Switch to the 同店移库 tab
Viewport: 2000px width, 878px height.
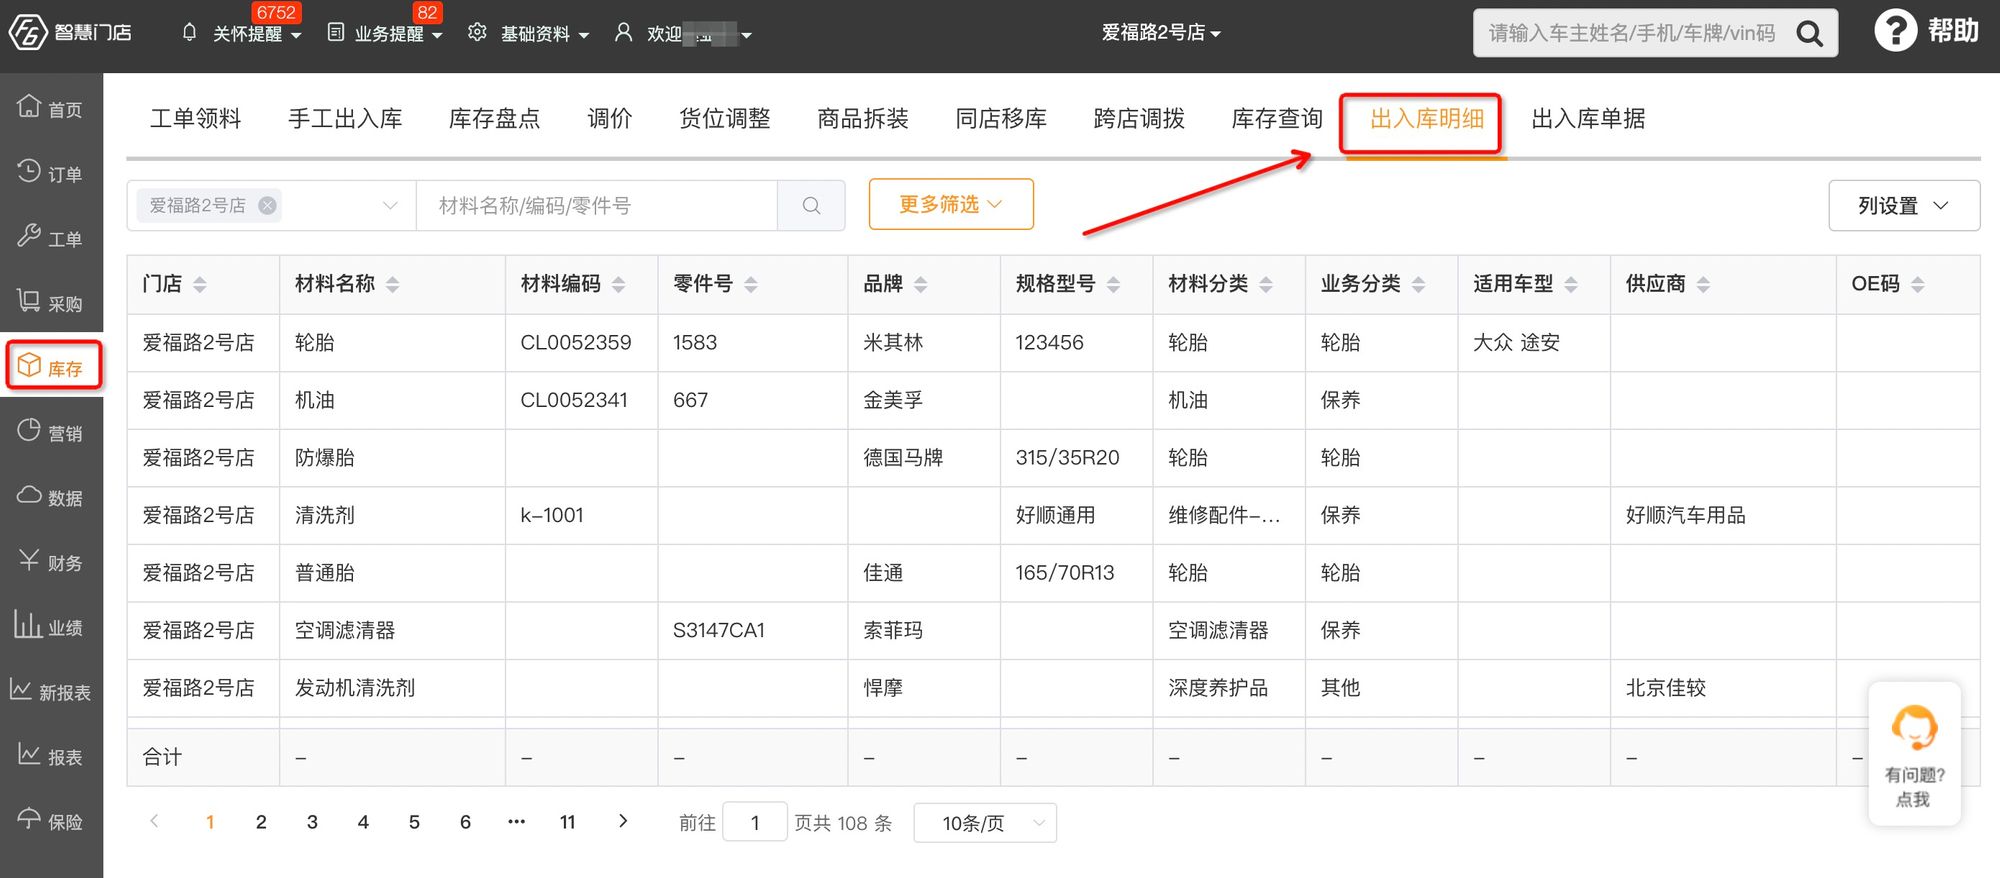[x=1001, y=119]
